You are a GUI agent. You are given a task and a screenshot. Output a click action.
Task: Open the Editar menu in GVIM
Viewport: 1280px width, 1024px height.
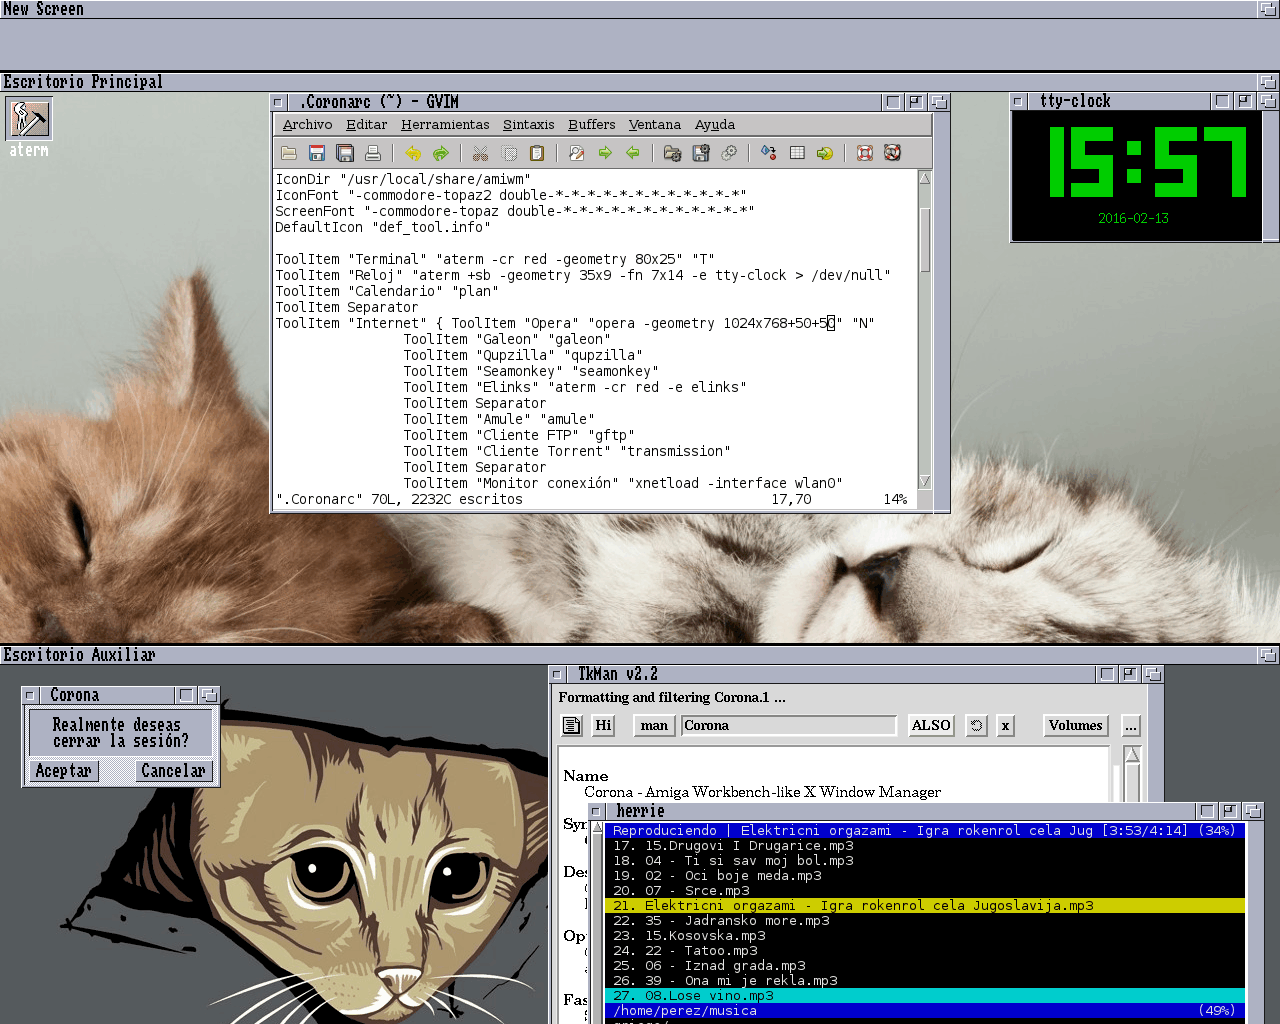[x=366, y=125]
